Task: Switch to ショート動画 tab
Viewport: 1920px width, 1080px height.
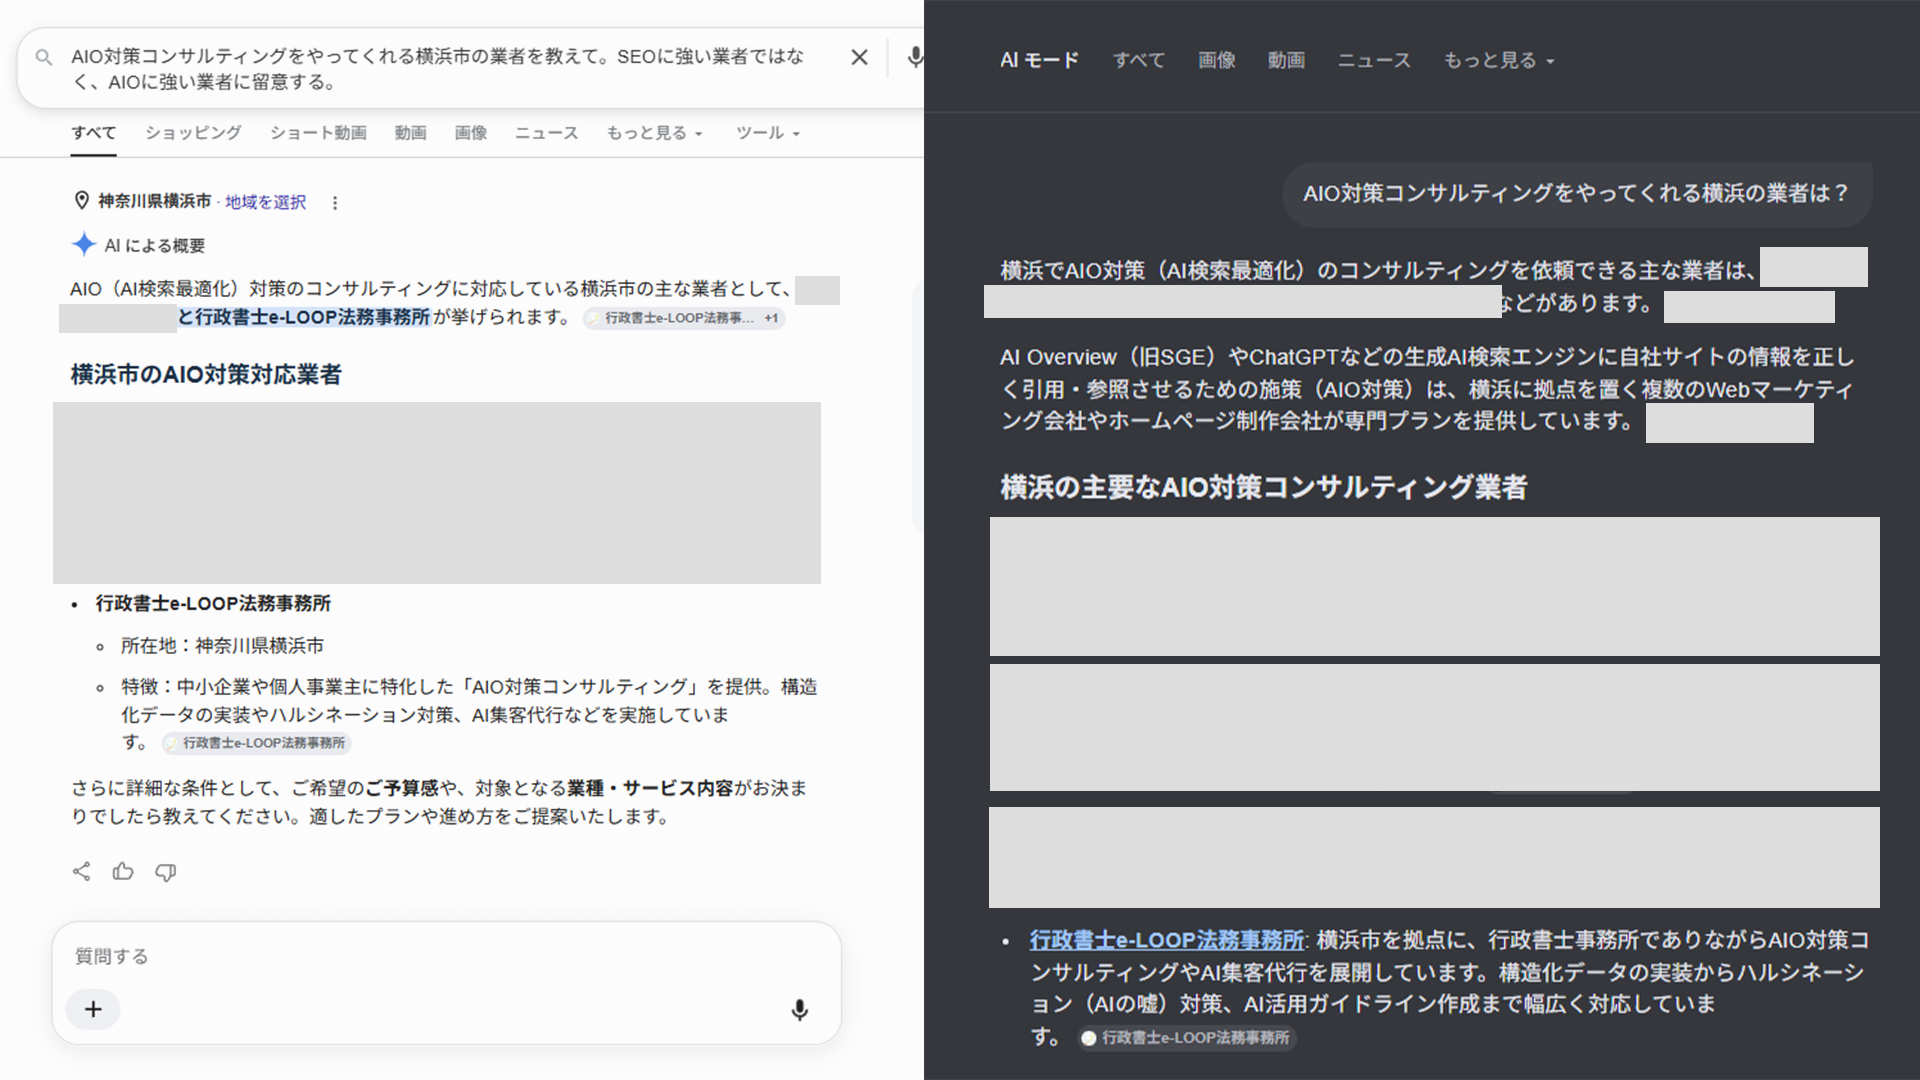Action: coord(318,133)
